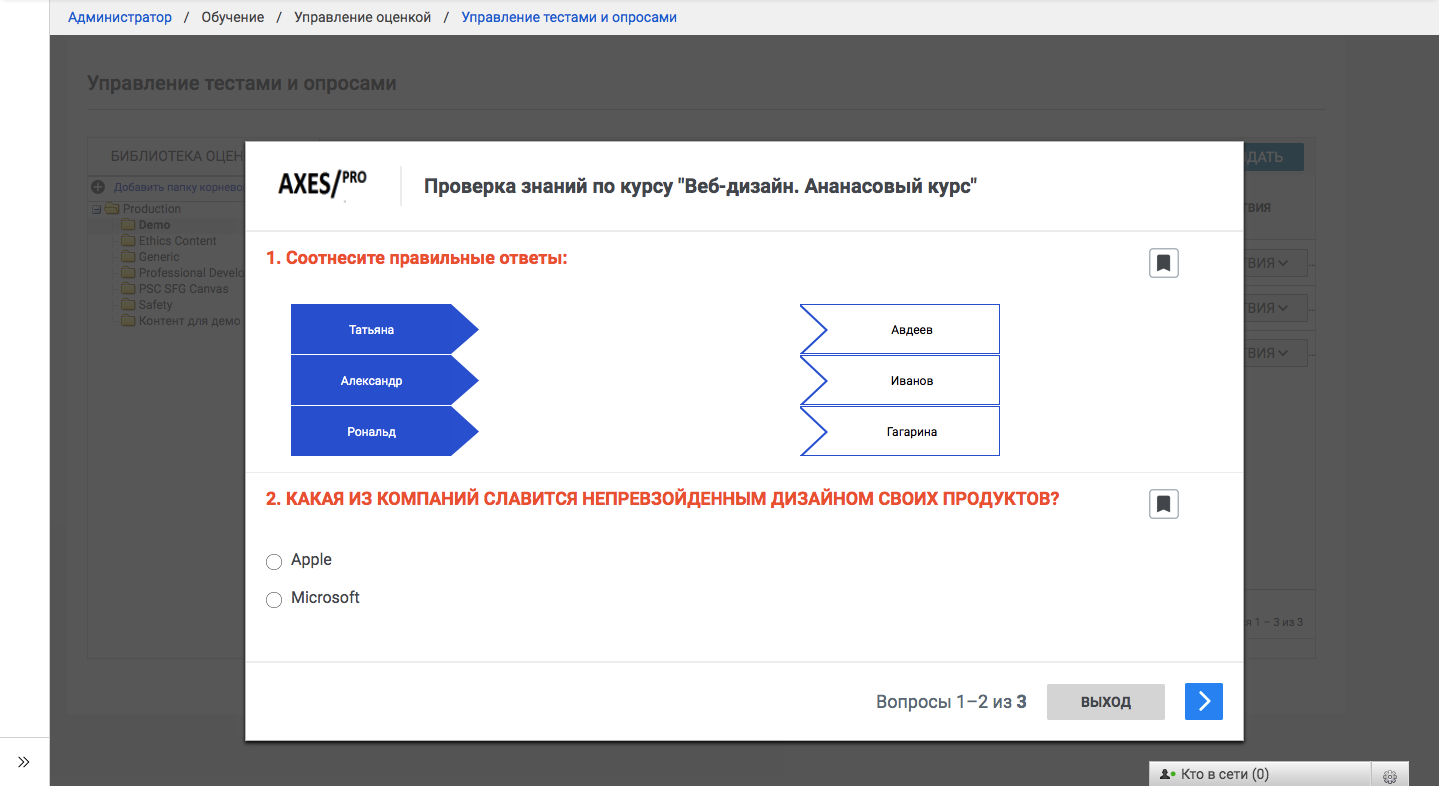Select the Татьяна matching item

[x=385, y=329]
